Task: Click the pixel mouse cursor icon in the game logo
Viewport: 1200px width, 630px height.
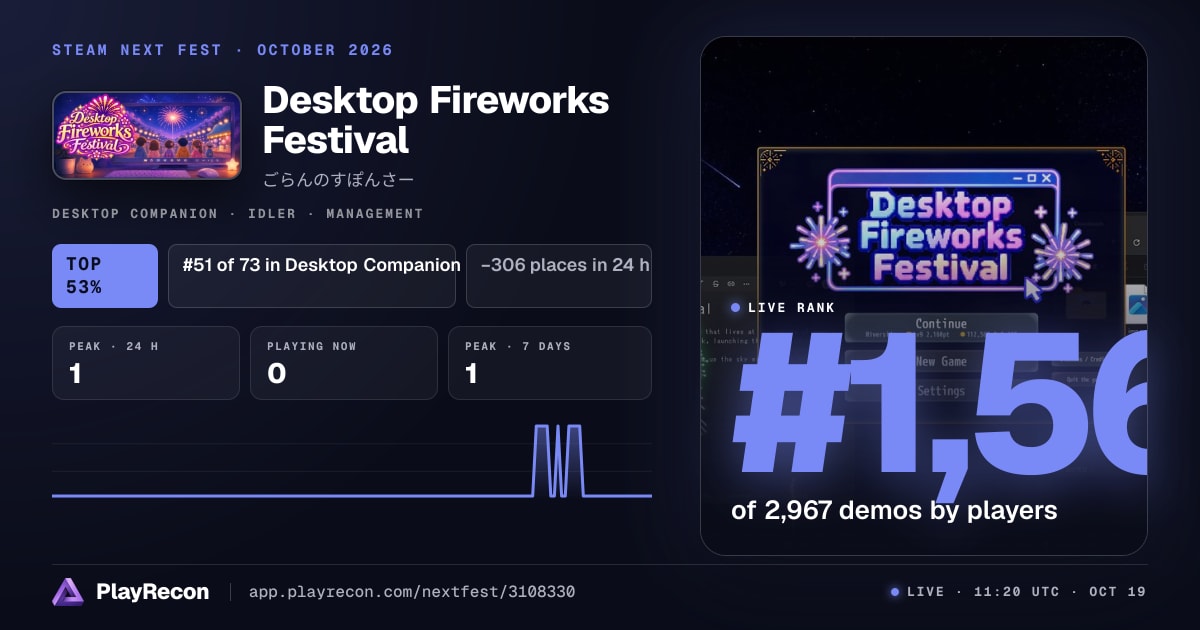Action: (1032, 289)
